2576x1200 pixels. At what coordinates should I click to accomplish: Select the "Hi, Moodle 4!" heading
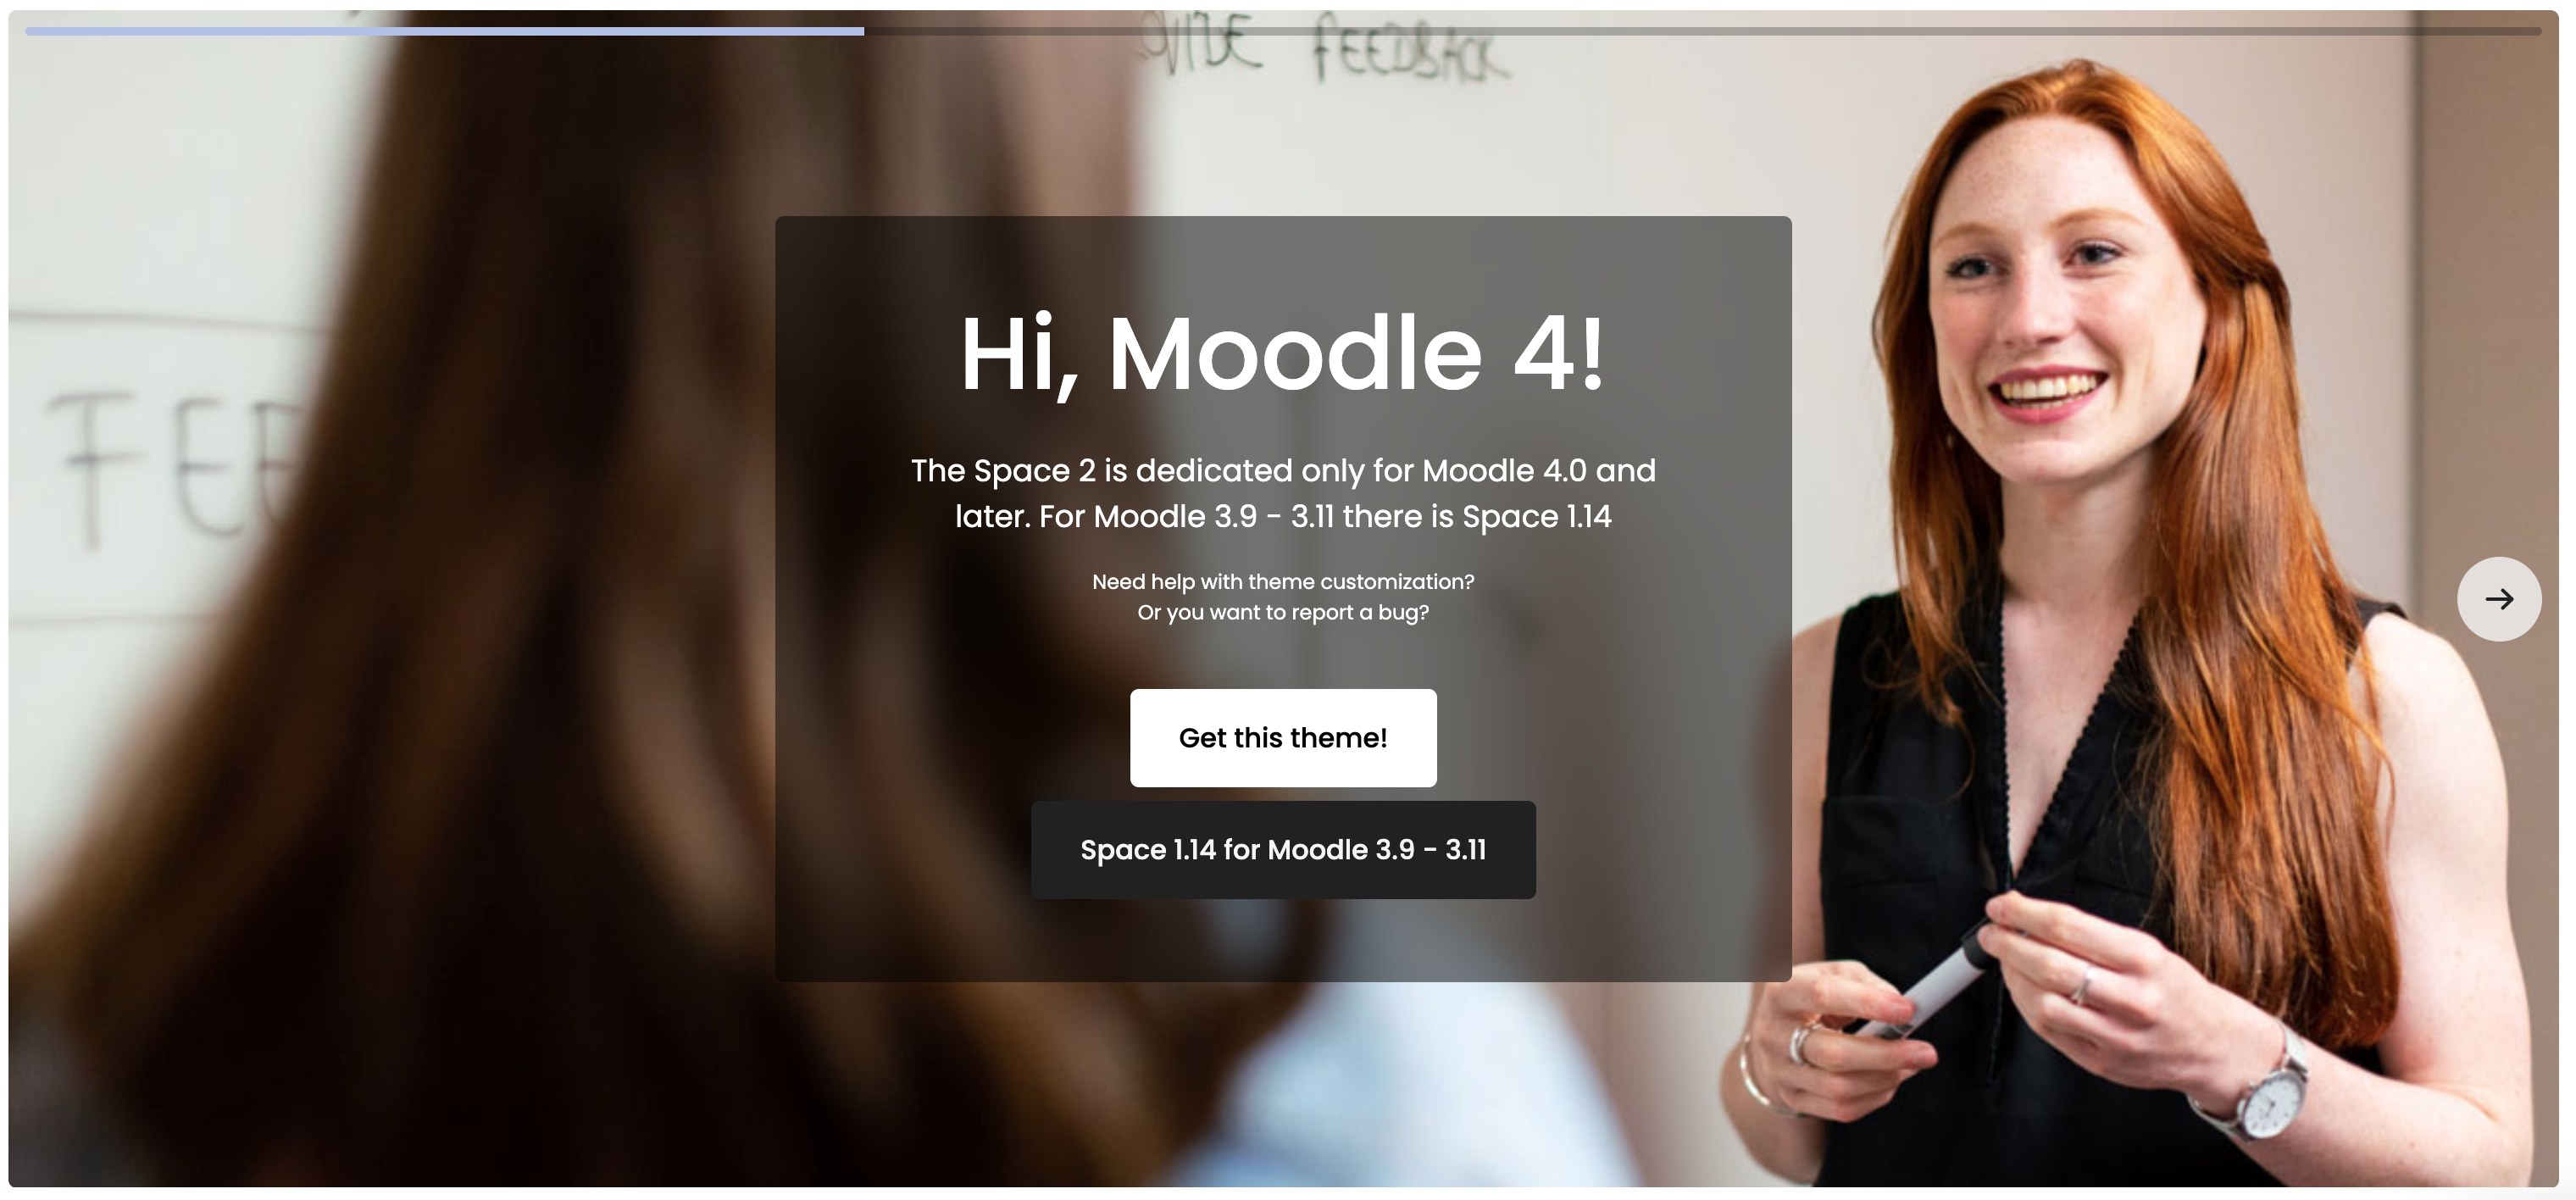coord(1283,354)
